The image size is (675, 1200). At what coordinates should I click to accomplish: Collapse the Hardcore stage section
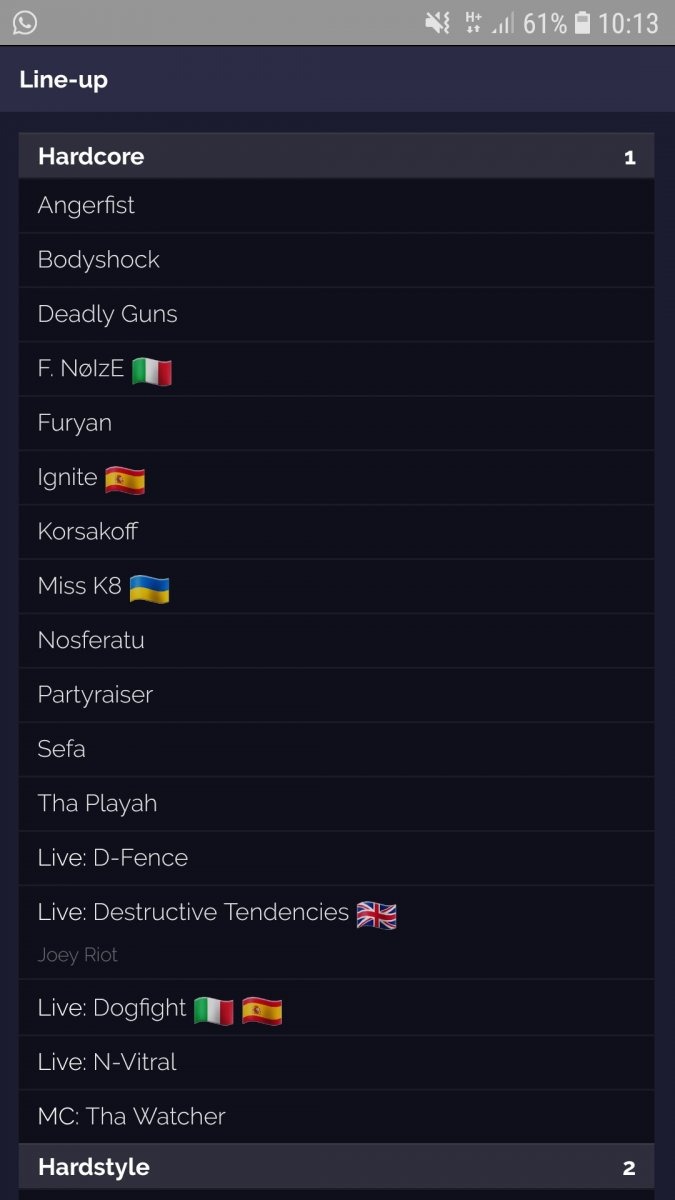336,156
